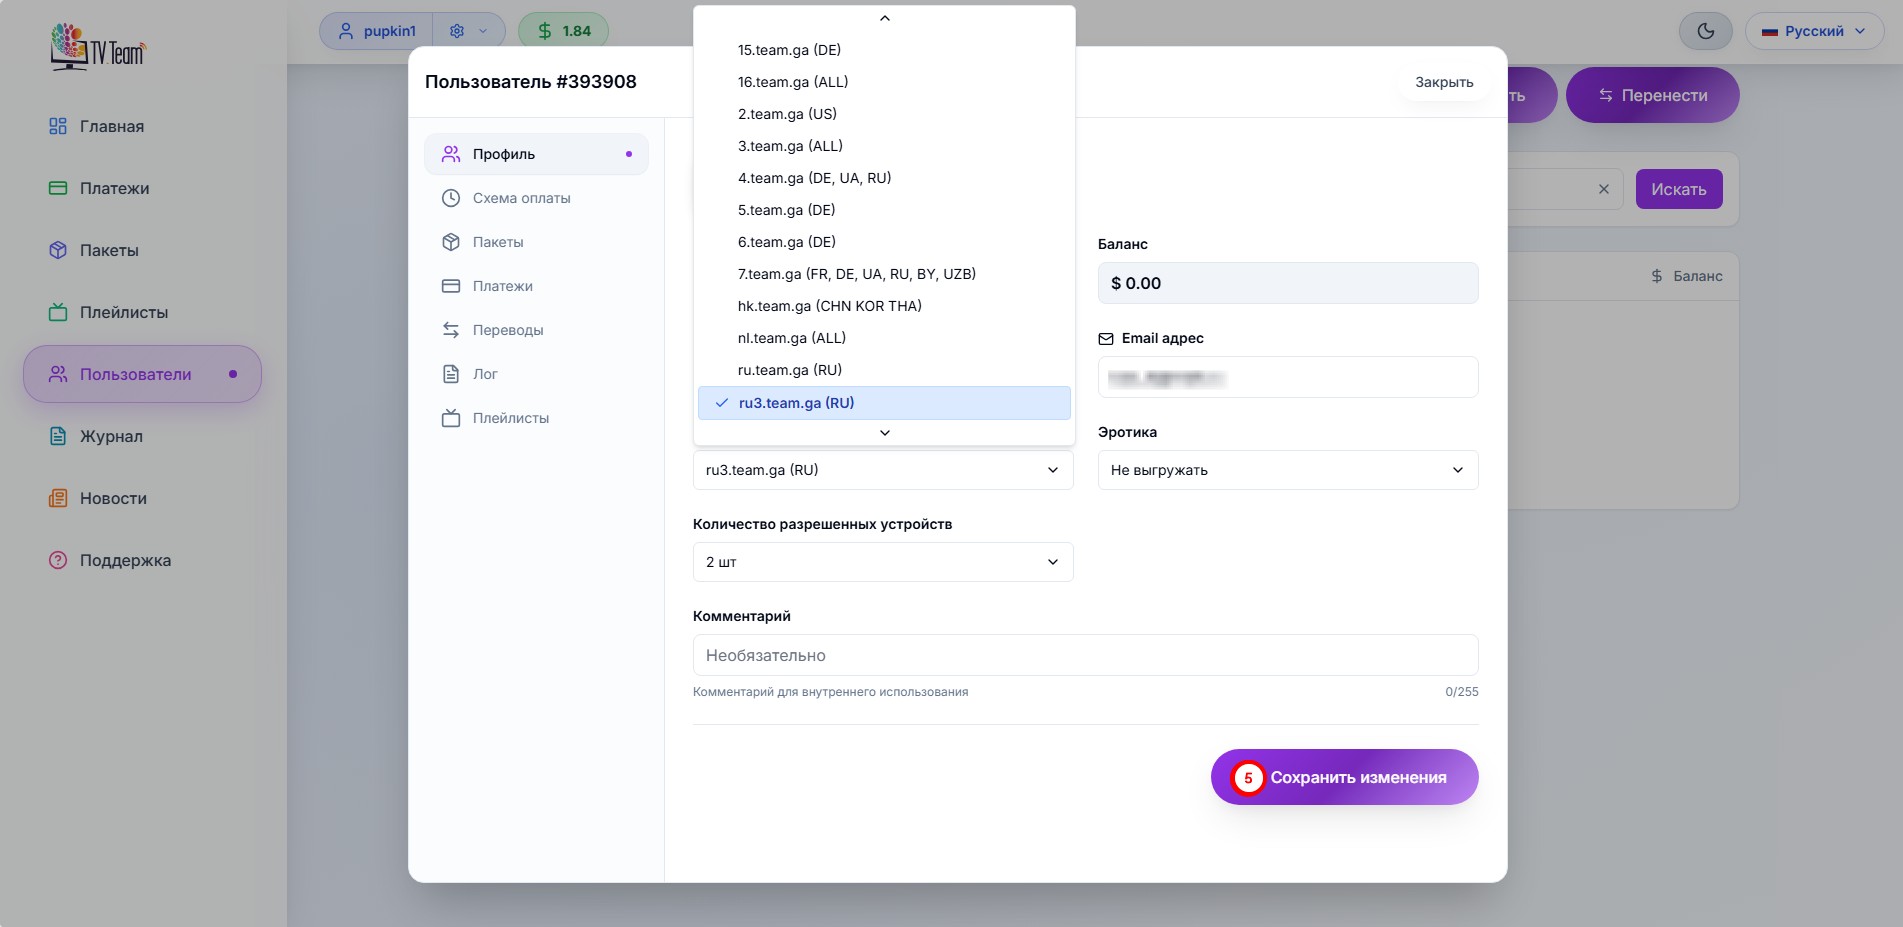
Task: Open Главная from the sidebar
Action: pyautogui.click(x=111, y=126)
